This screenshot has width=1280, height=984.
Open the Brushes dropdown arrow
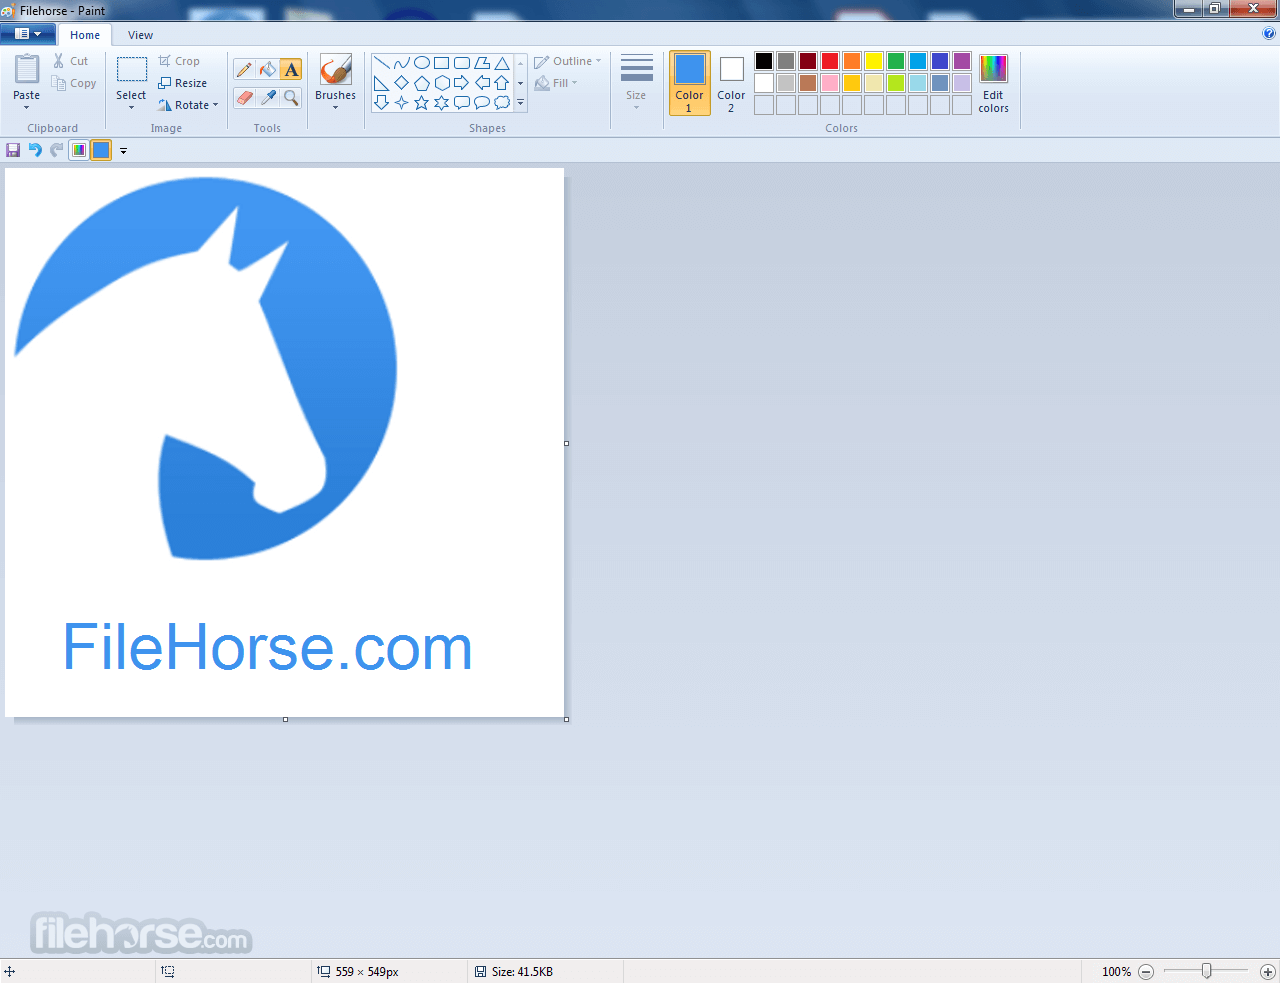335,107
